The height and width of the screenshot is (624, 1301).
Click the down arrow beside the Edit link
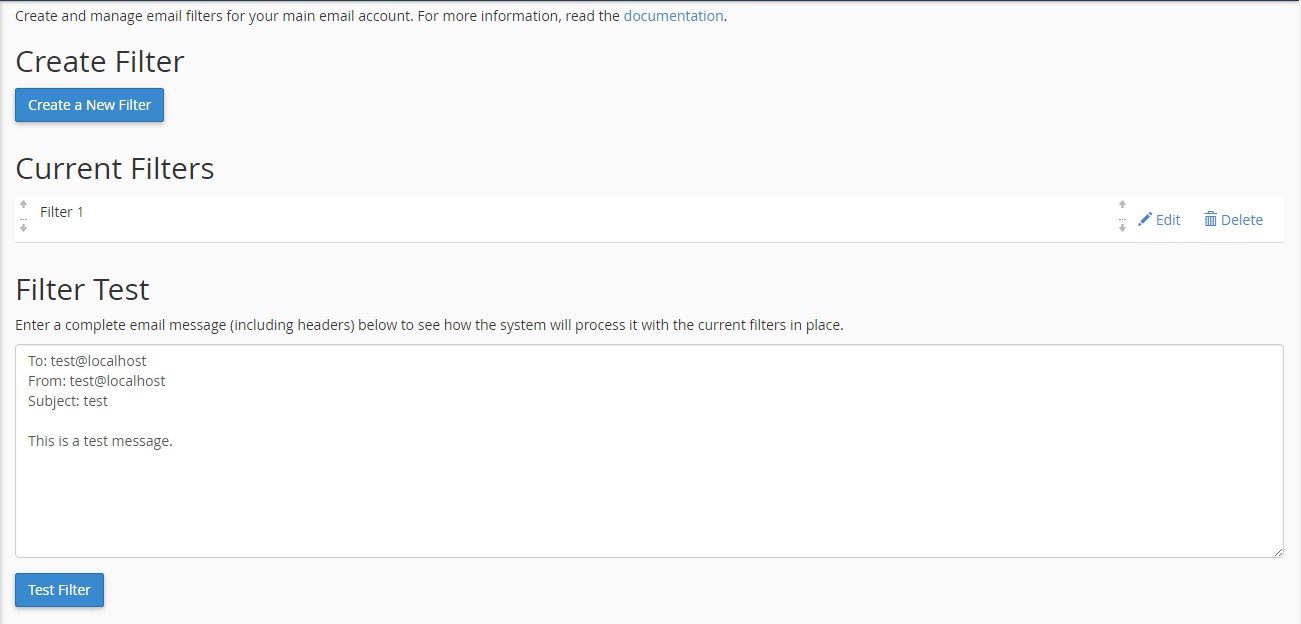tap(1122, 228)
